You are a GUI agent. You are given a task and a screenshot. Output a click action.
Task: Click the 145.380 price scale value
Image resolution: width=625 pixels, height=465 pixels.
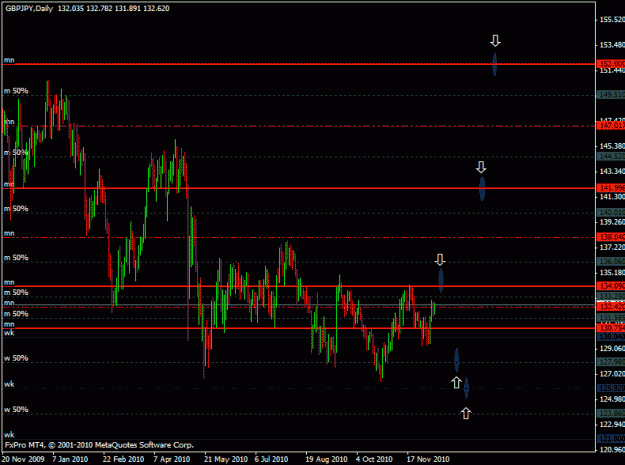[612, 146]
